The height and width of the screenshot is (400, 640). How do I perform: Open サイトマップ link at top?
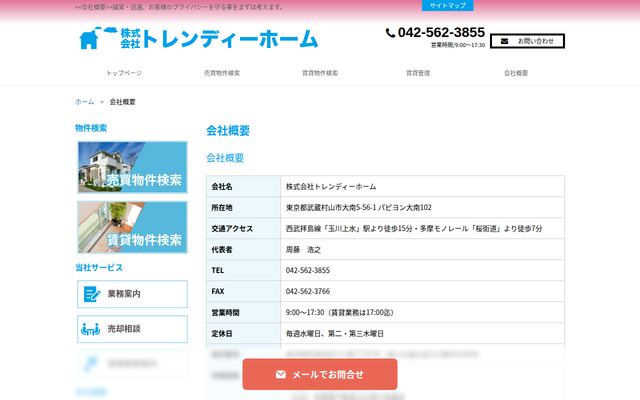[x=448, y=5]
